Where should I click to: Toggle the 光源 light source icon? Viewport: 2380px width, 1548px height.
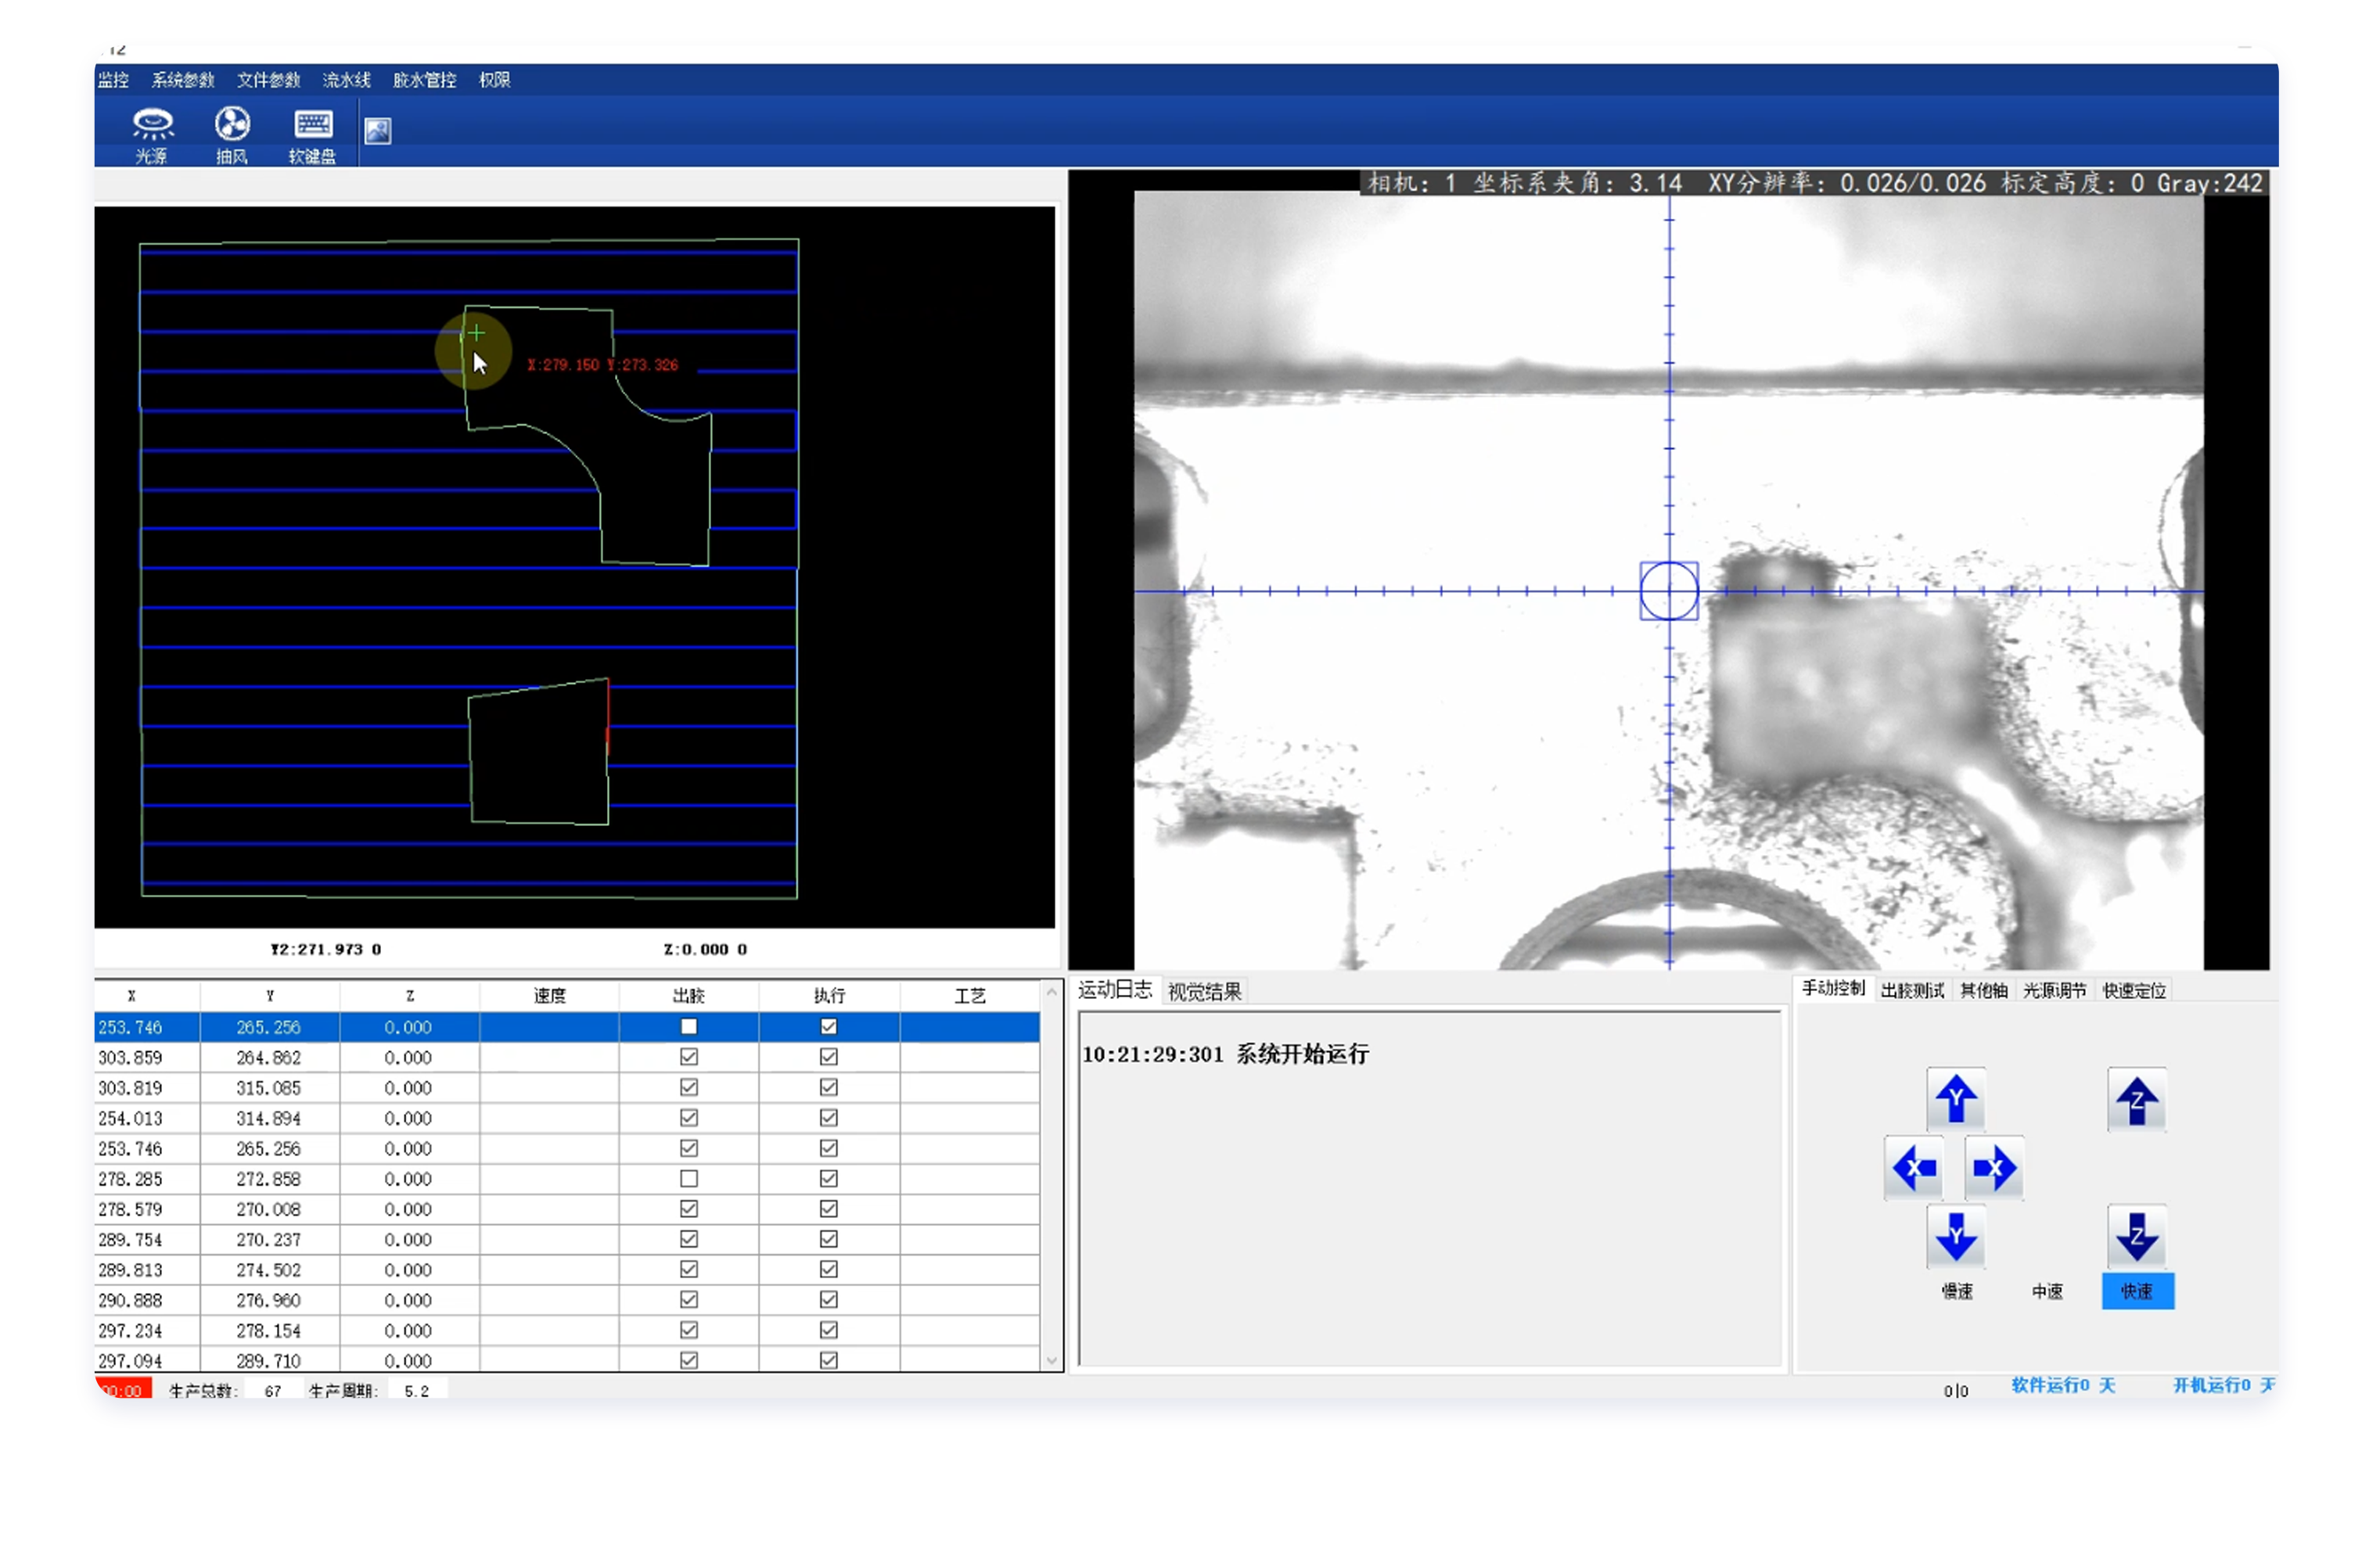[152, 126]
